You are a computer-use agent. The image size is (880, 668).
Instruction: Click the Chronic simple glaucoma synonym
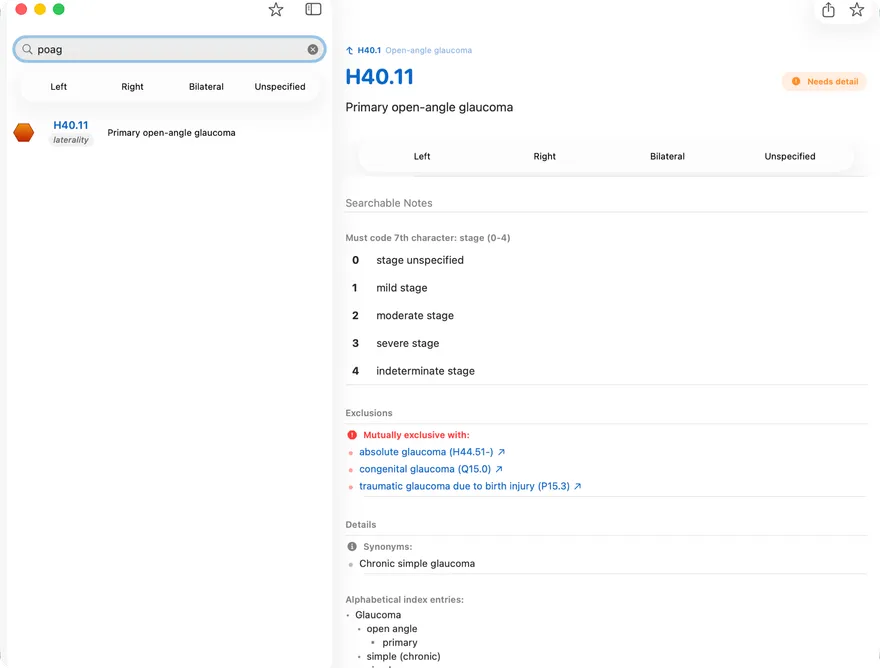pyautogui.click(x=417, y=564)
